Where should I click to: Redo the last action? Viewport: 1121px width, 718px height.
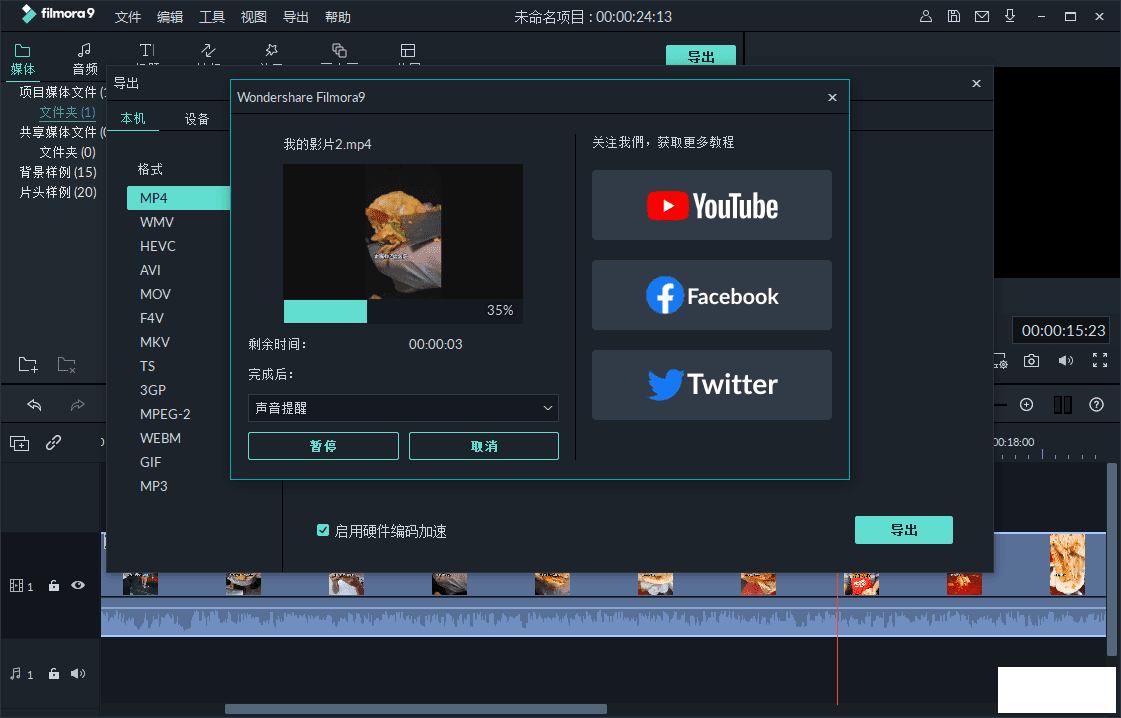[77, 405]
